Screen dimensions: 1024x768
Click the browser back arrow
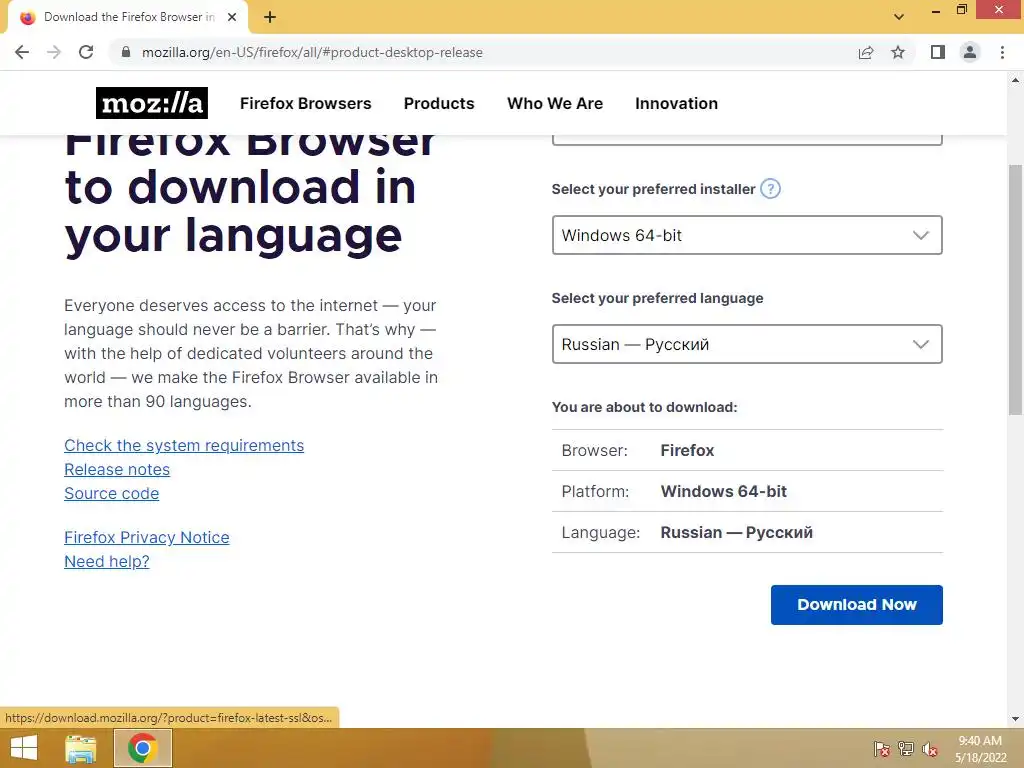coord(22,52)
